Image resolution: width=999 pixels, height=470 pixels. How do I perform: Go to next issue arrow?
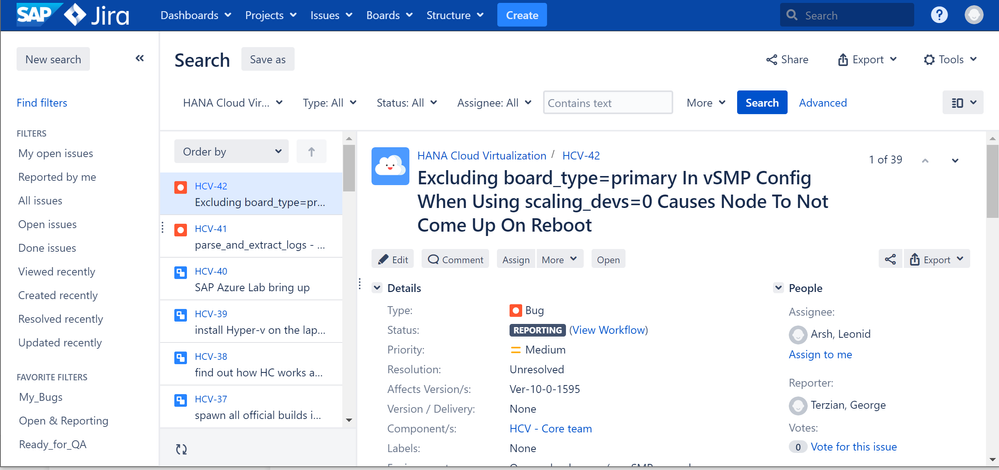coord(955,160)
